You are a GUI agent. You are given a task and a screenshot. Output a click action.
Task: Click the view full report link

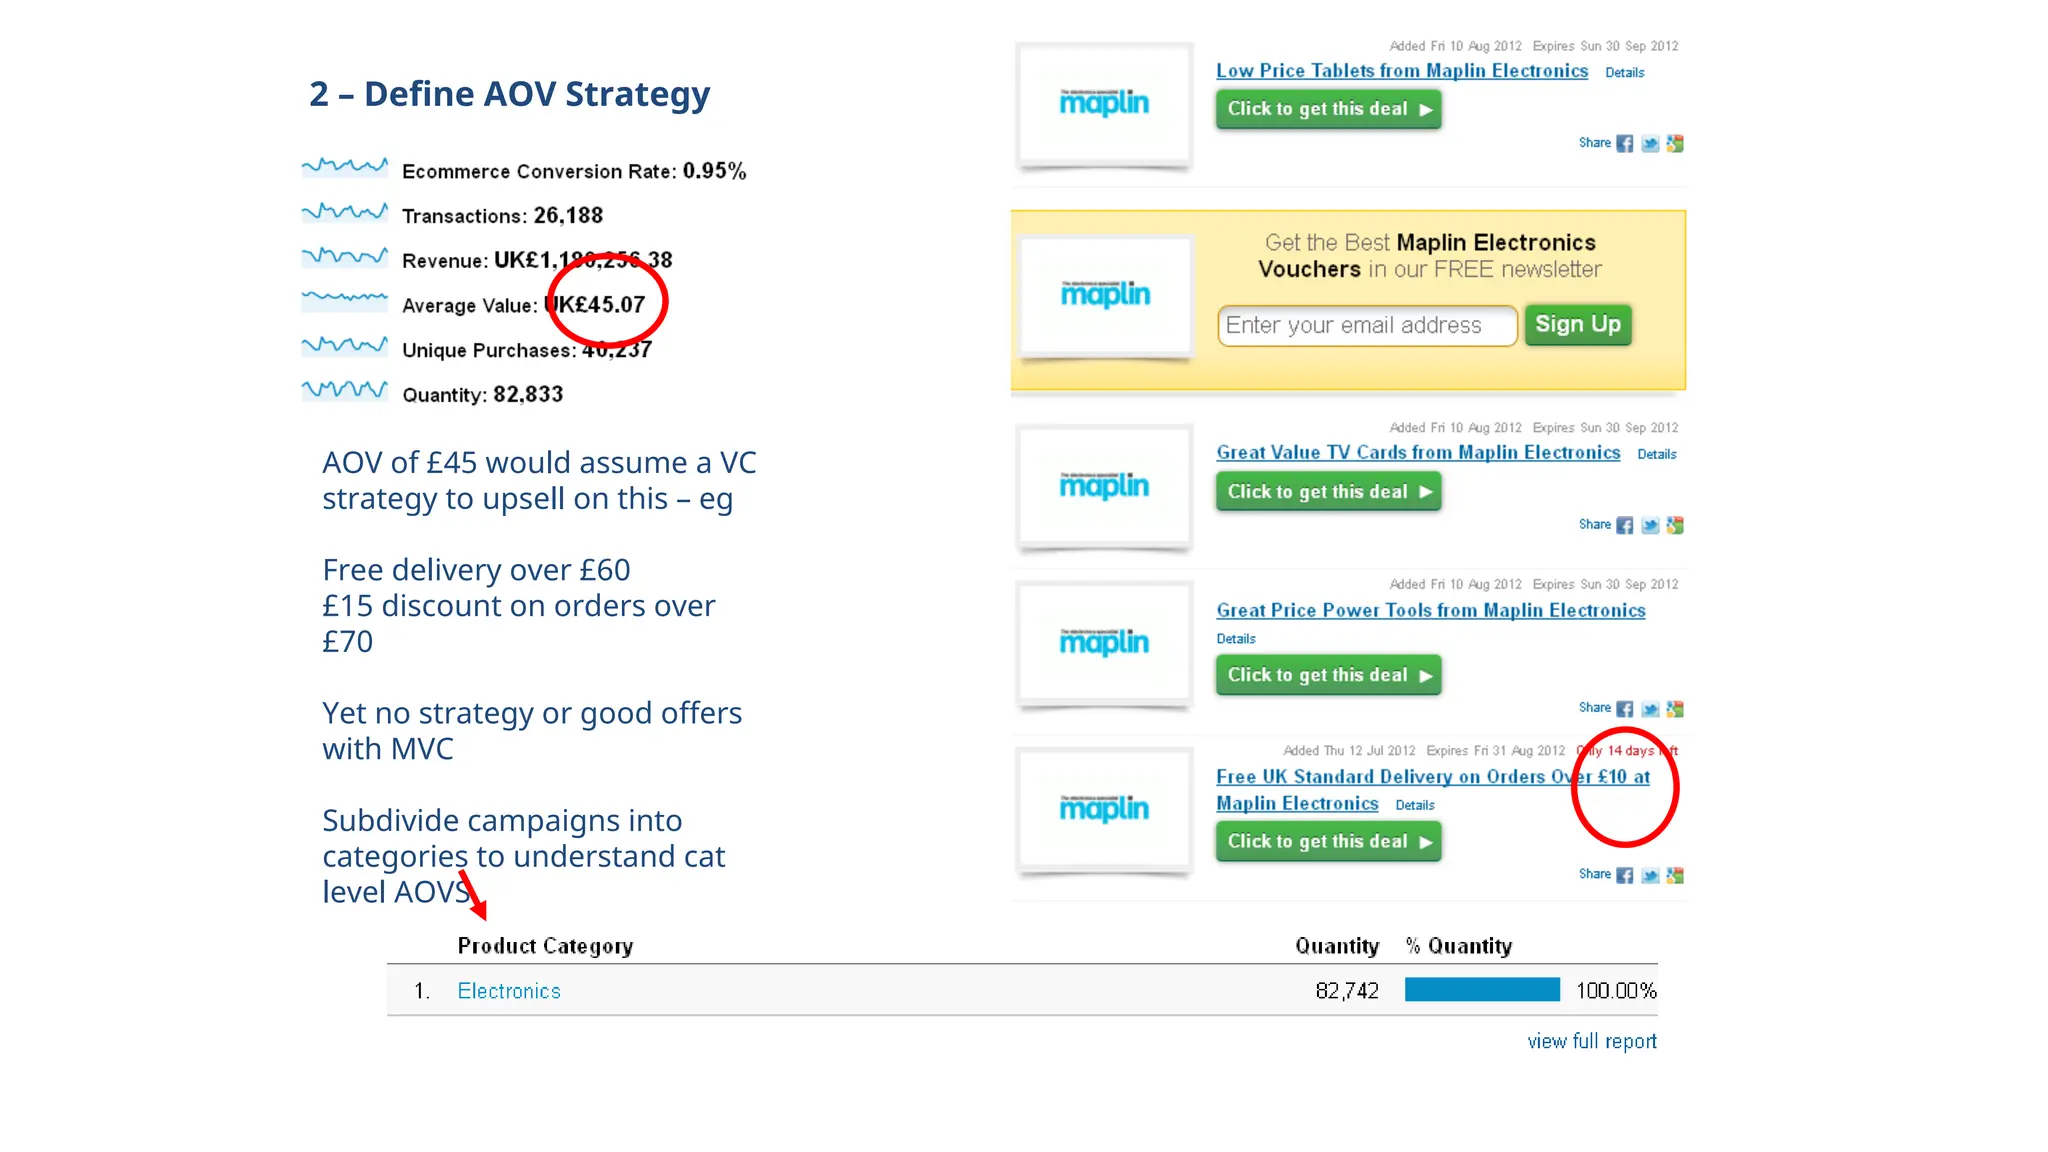point(1592,1042)
